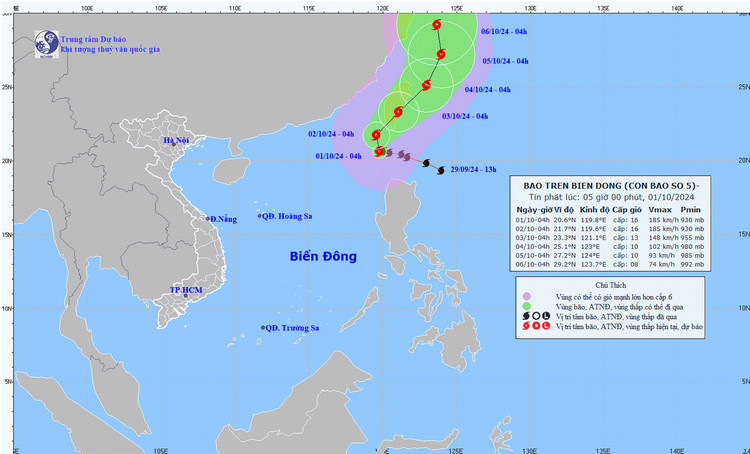Viewport: 750px width, 454px height.
Task: Click the storm symbol nearest the 04/10/24 - 04h label
Action: point(427,85)
